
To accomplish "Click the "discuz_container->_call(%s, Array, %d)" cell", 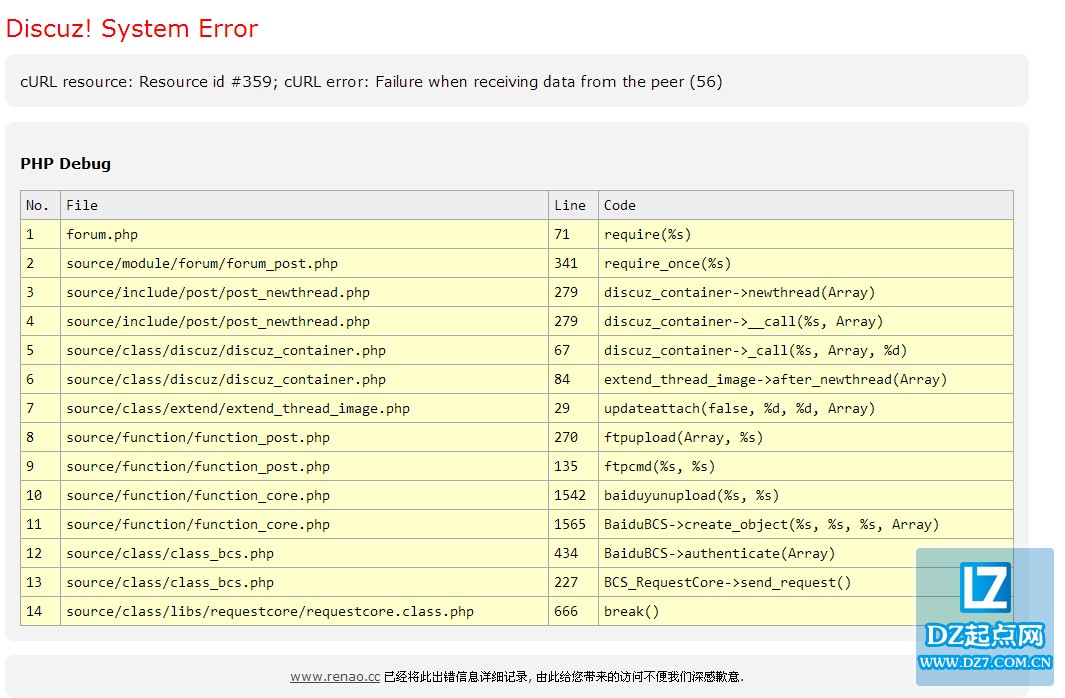I will point(806,351).
